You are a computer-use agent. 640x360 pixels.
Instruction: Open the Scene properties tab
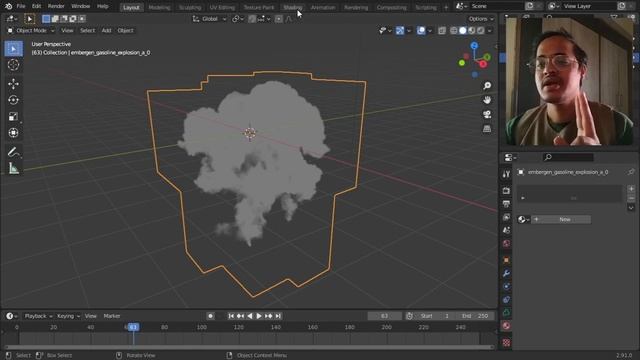(507, 230)
